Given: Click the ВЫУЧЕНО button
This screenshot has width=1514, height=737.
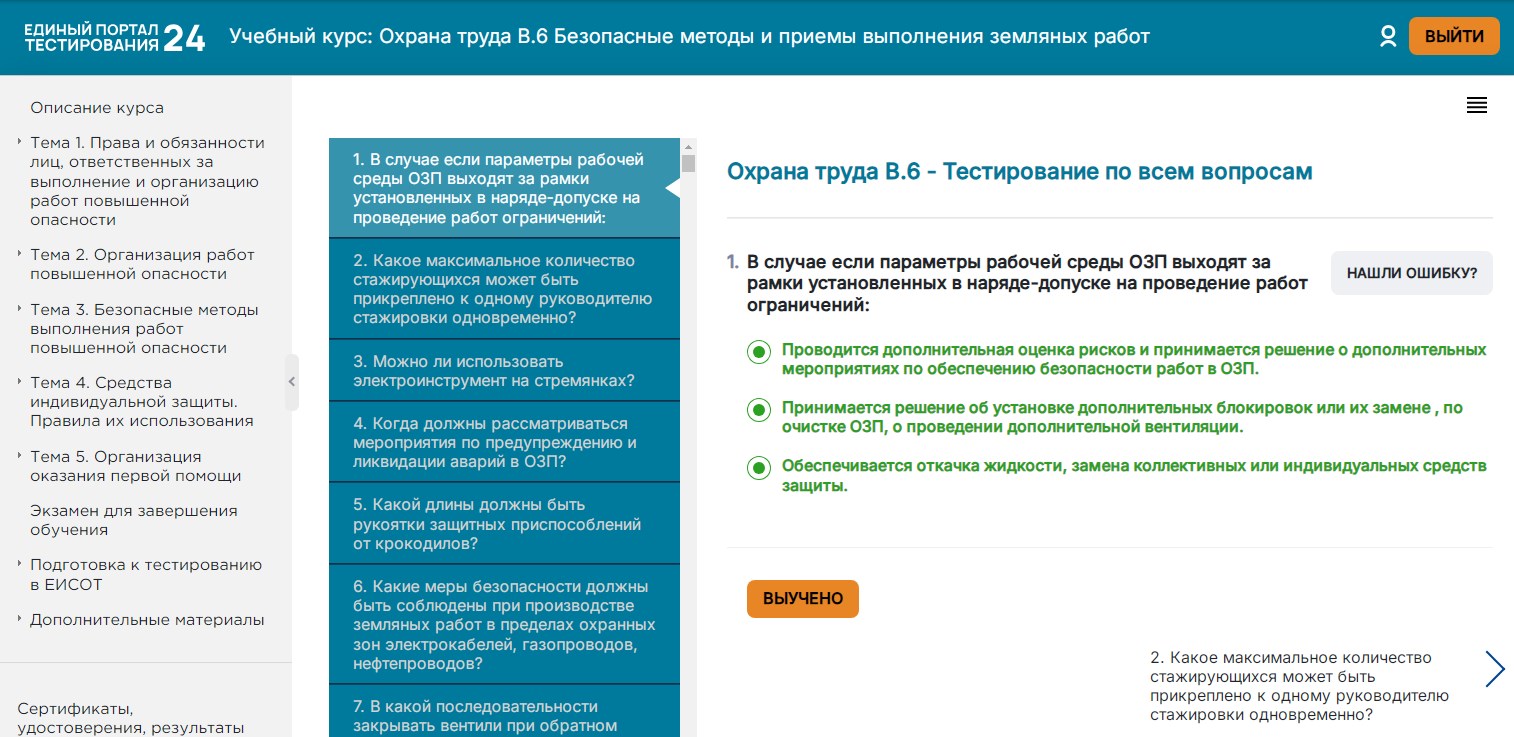Looking at the screenshot, I should pyautogui.click(x=802, y=599).
